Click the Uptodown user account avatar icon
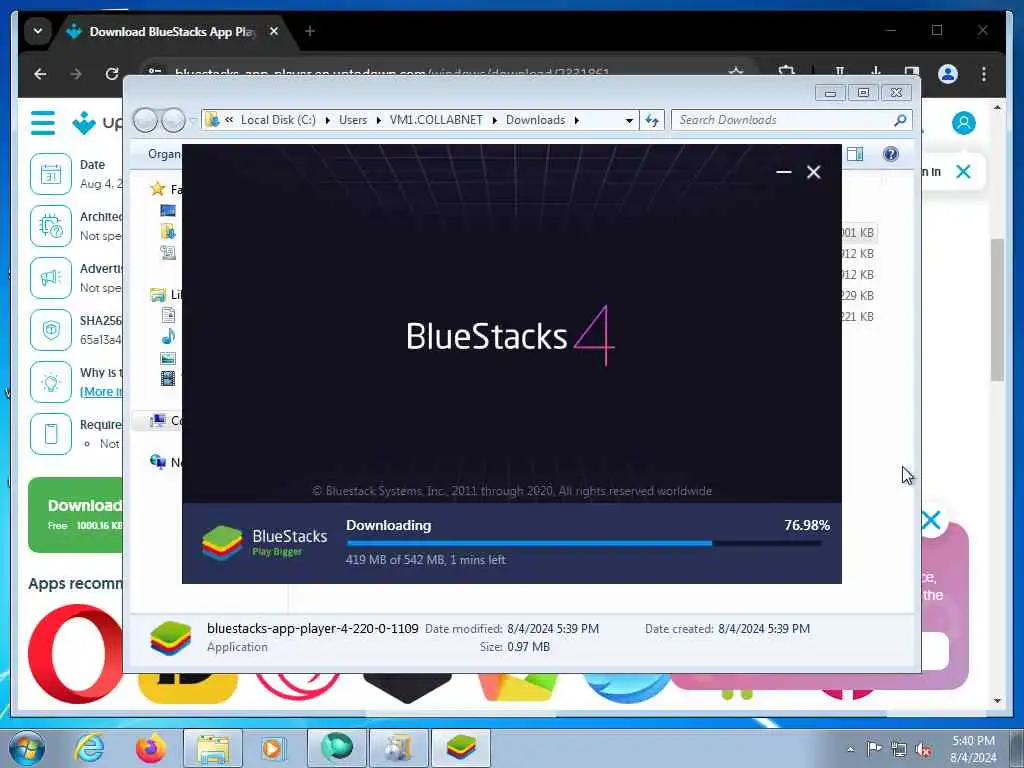The width and height of the screenshot is (1024, 768). click(x=963, y=123)
